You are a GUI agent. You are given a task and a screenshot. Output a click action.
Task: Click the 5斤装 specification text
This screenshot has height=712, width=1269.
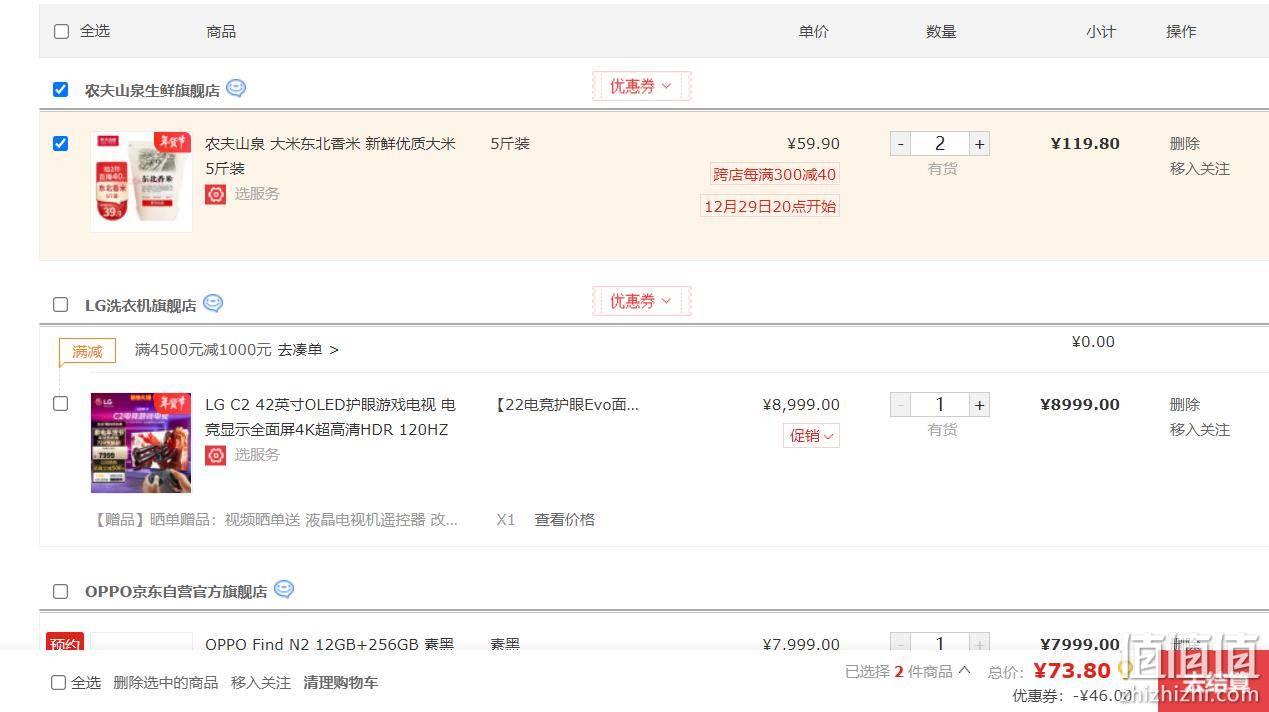click(x=510, y=143)
